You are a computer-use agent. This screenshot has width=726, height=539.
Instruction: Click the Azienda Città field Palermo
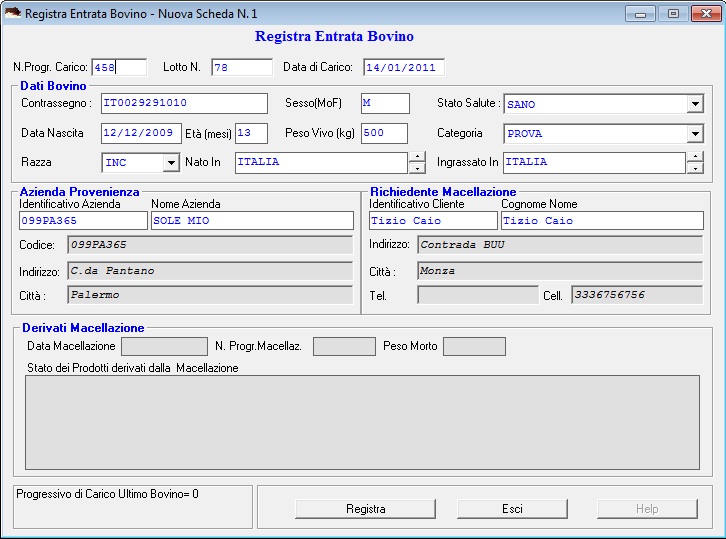(210, 295)
